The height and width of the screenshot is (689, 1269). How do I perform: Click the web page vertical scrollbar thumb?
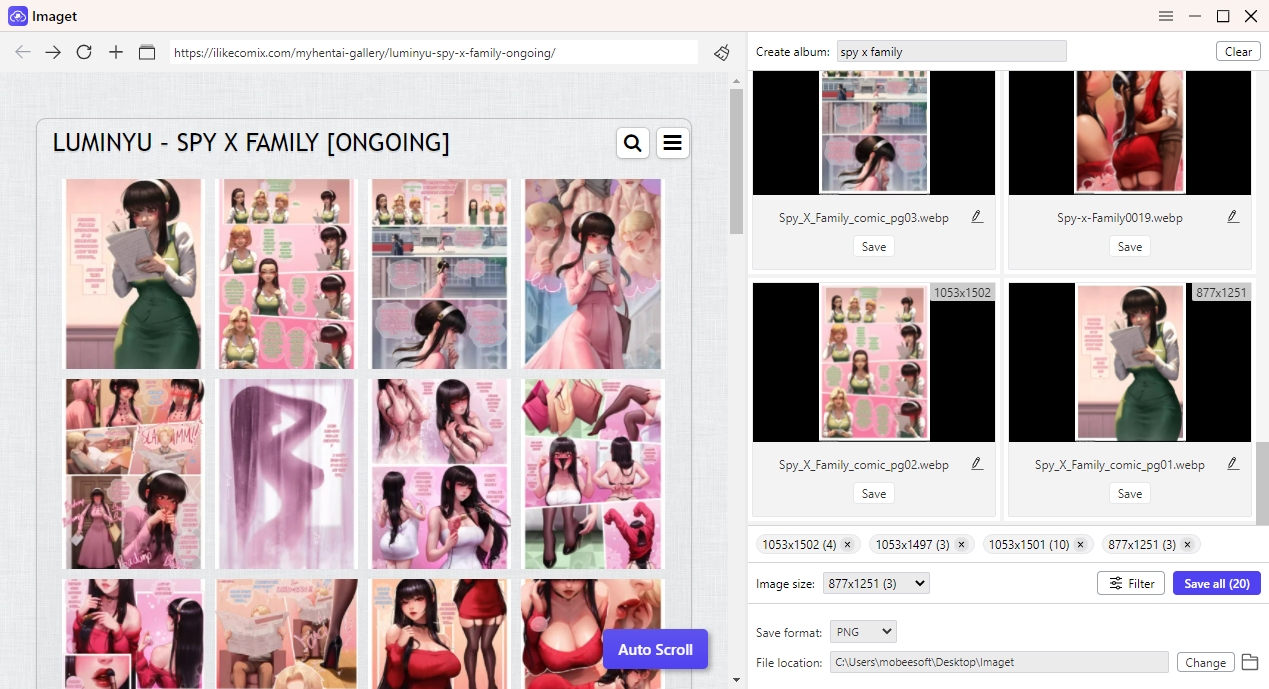(737, 161)
